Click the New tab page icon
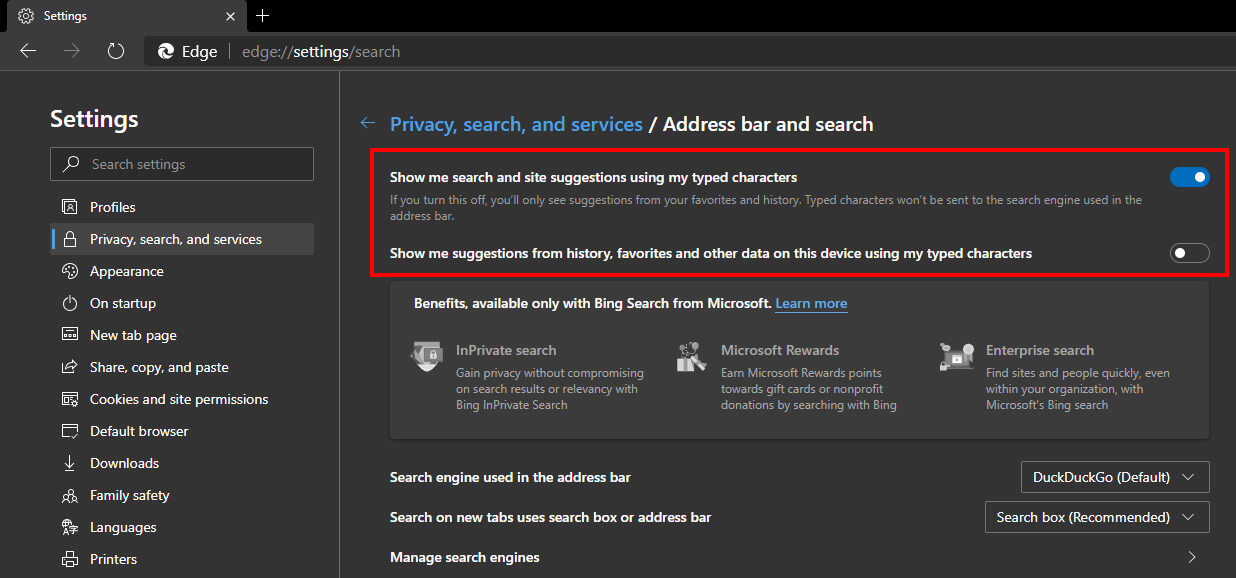1236x578 pixels. tap(70, 335)
